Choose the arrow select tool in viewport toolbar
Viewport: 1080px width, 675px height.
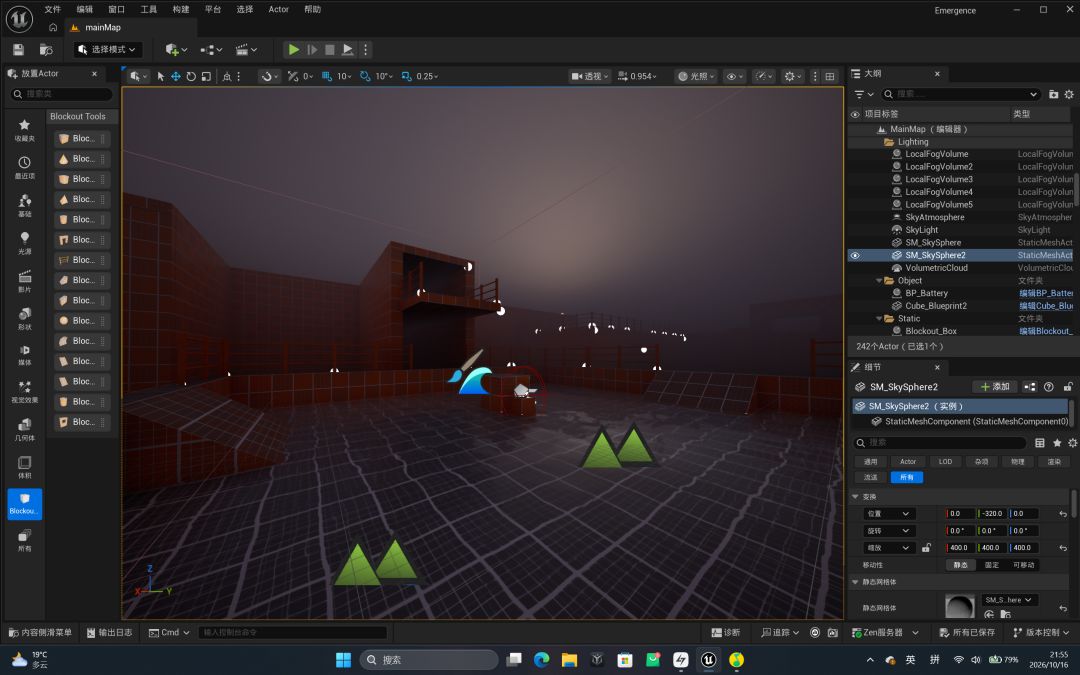[x=160, y=76]
